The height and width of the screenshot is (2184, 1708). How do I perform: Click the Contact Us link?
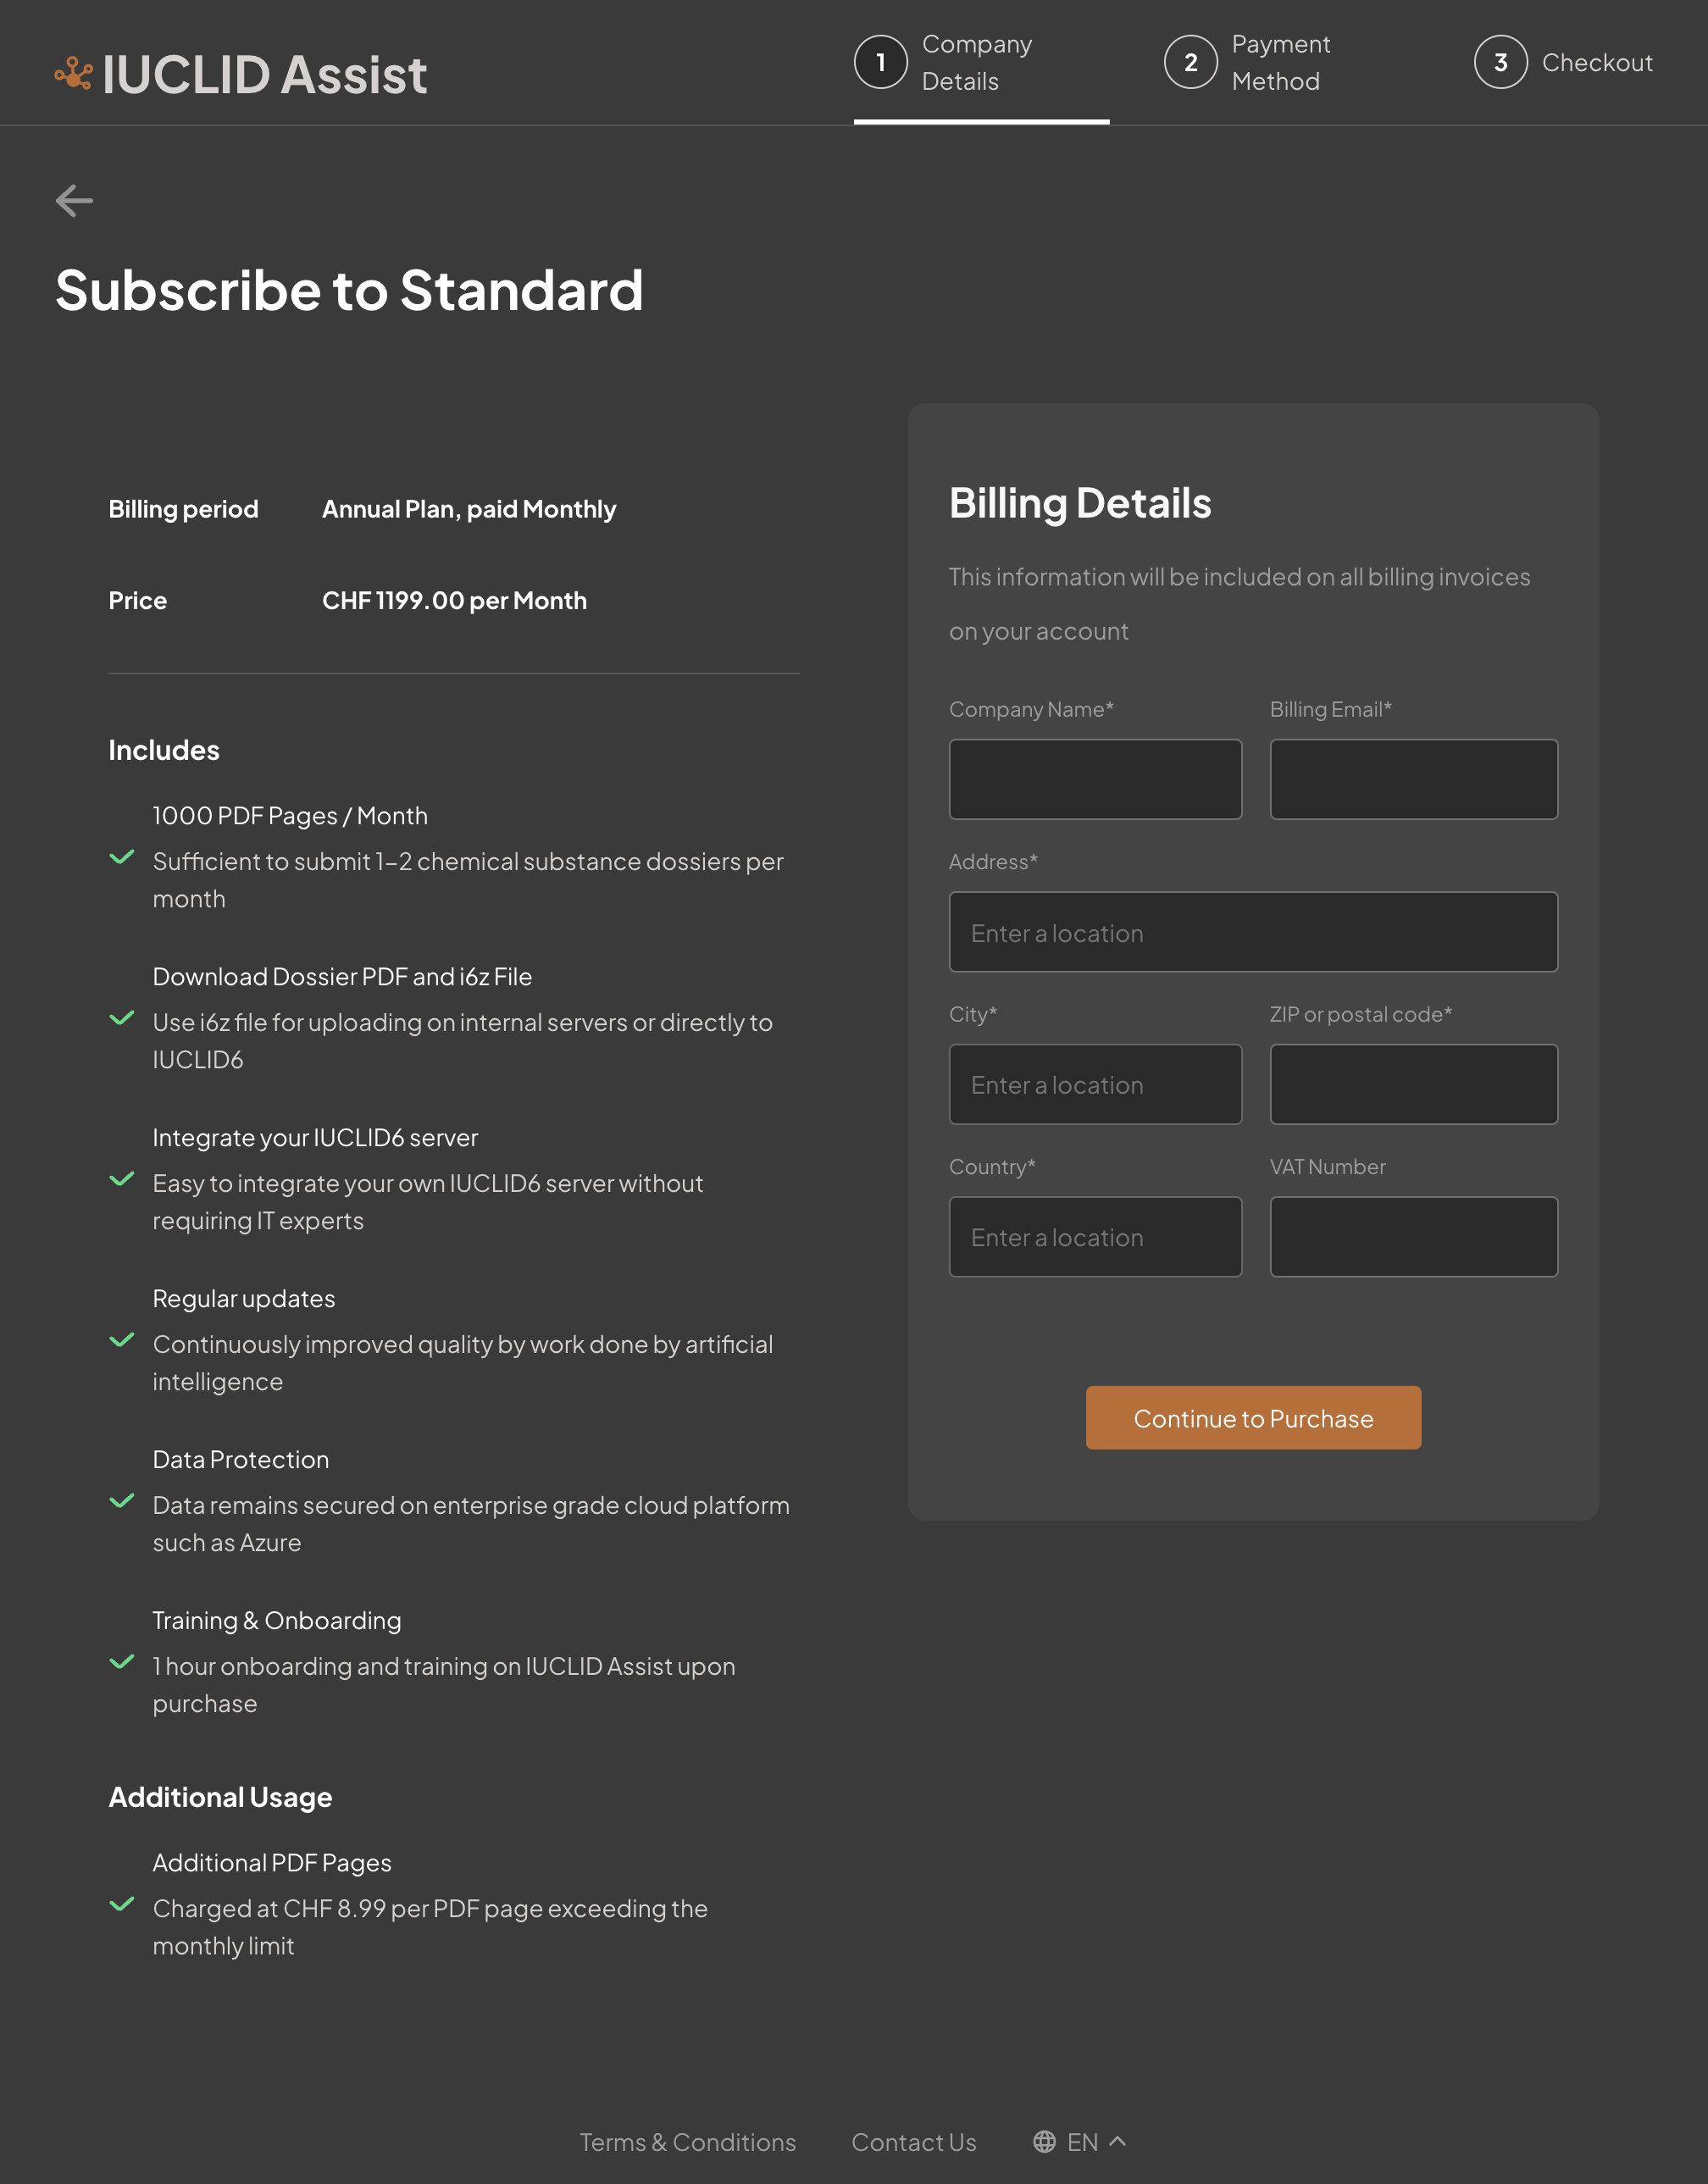click(x=913, y=2140)
